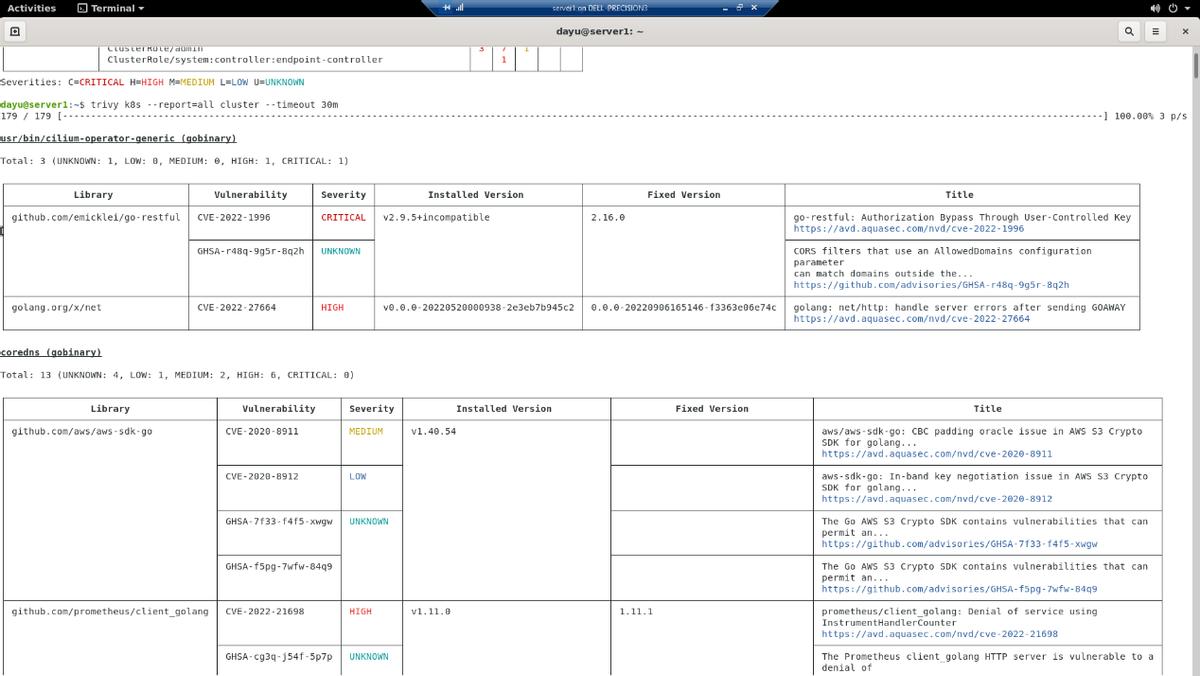
Task: Select the 'golang.org/x/net' library cell
Action: 56,307
